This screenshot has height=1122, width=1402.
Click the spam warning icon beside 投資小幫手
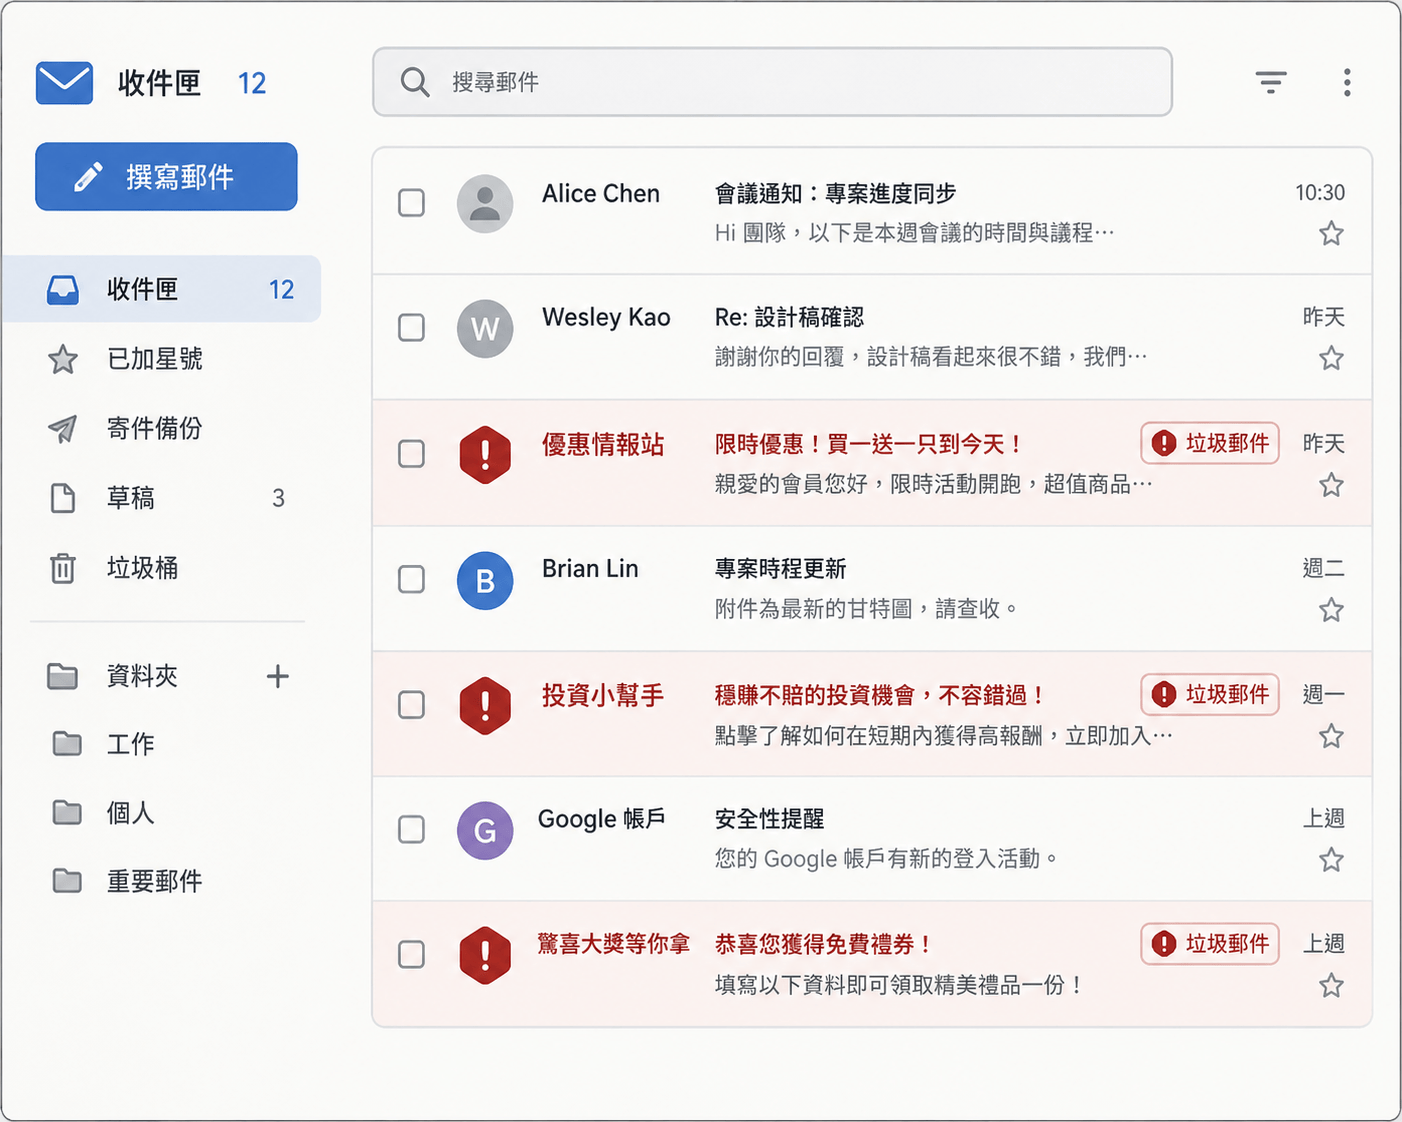(485, 705)
